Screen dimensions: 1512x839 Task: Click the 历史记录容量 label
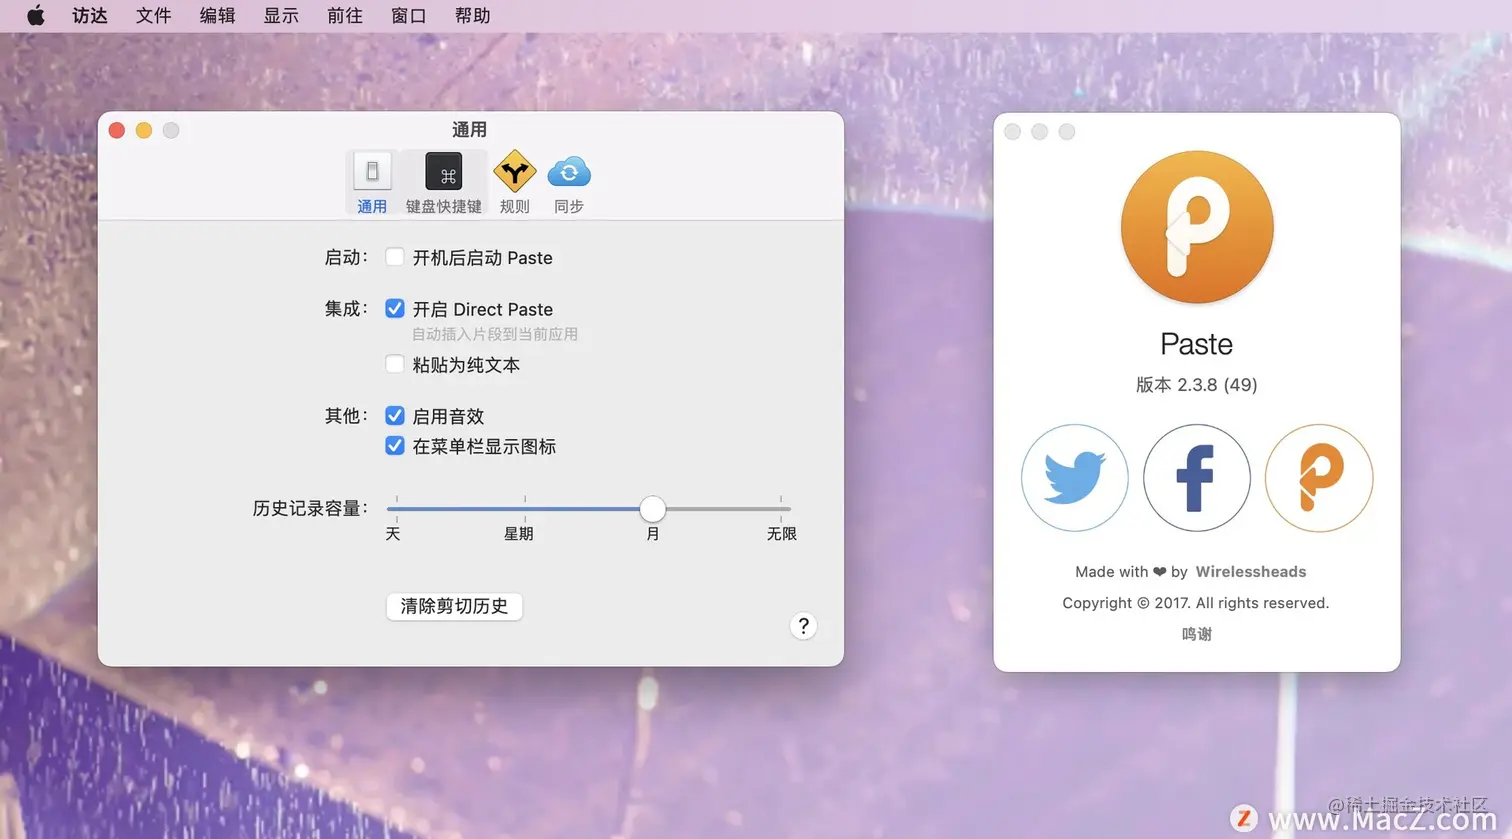click(310, 508)
